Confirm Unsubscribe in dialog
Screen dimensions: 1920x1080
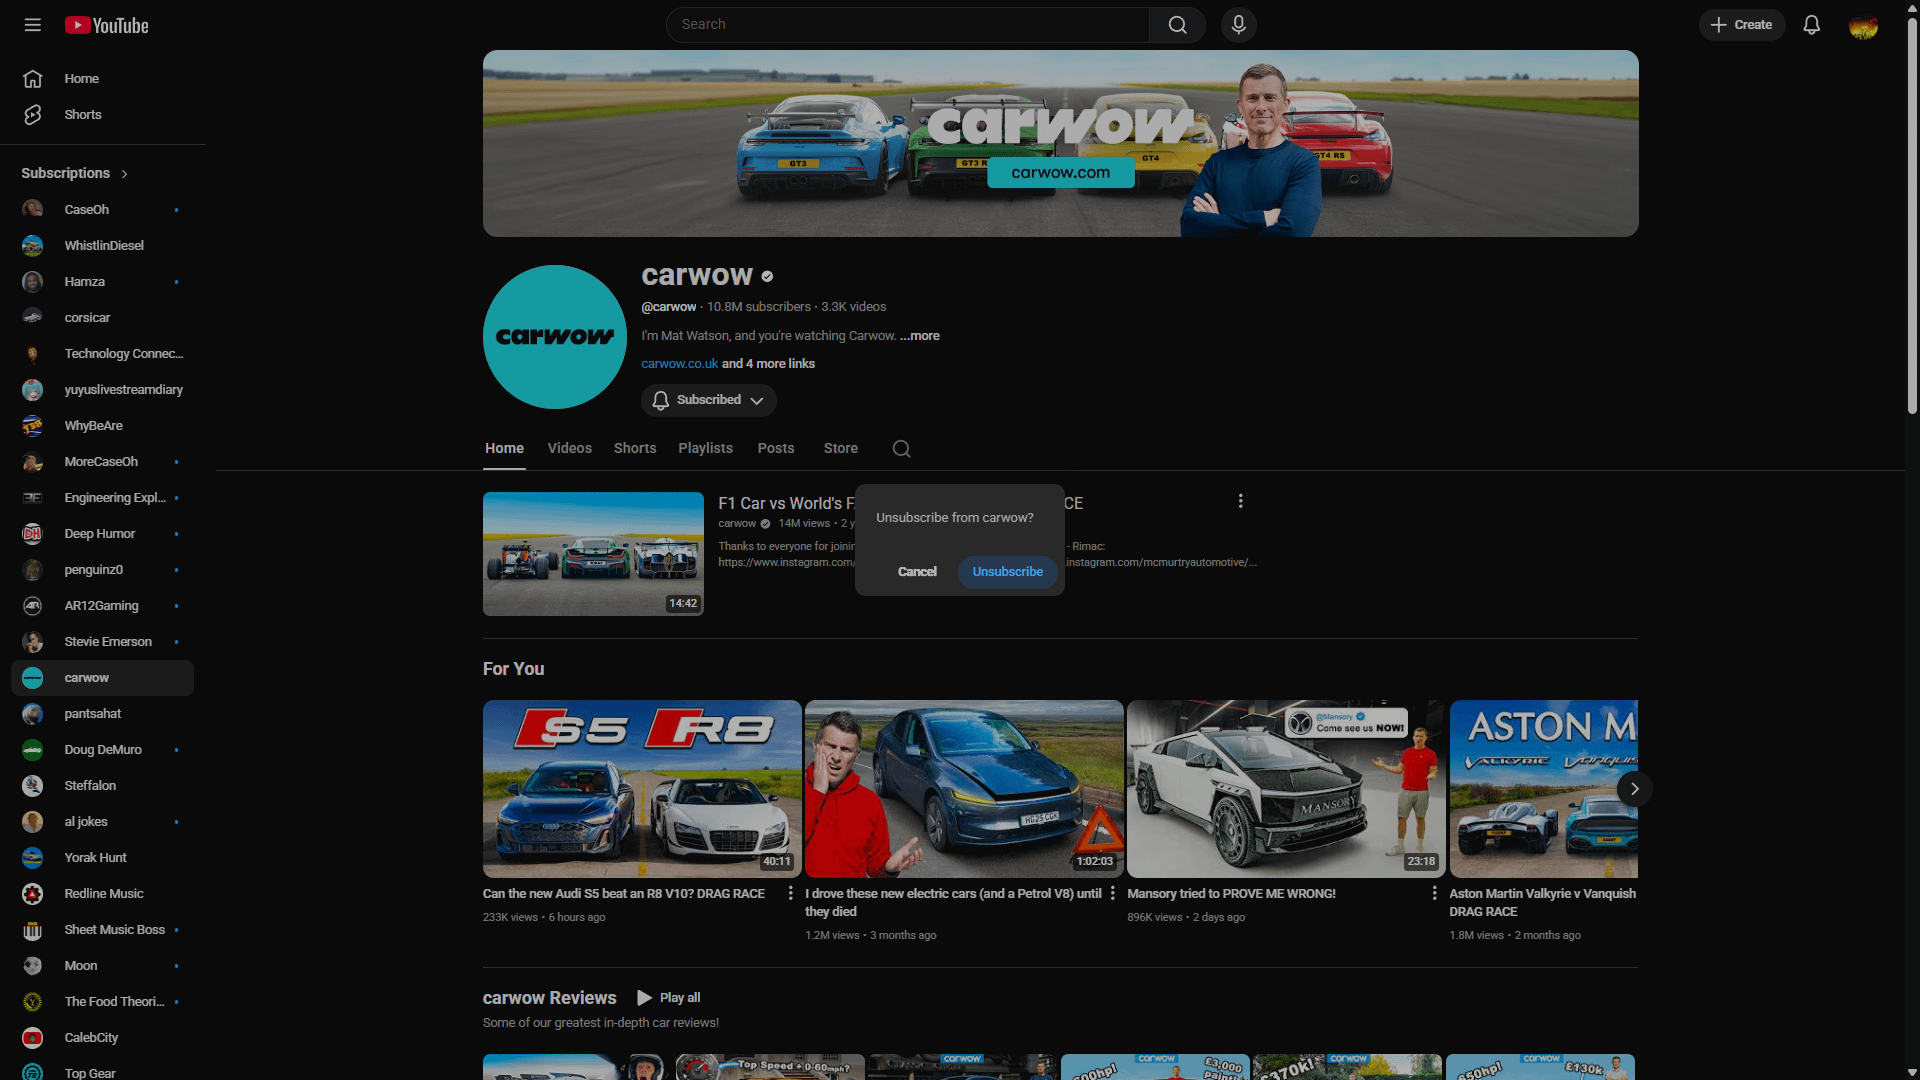(x=1007, y=572)
